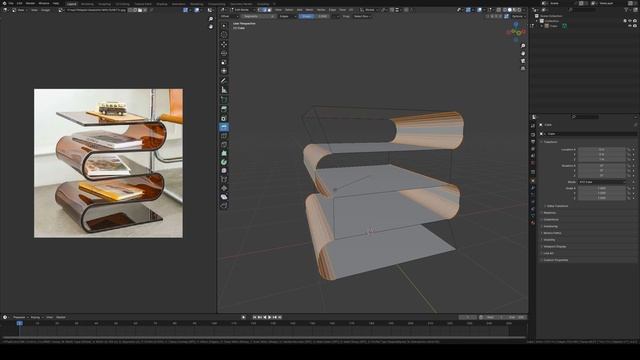This screenshot has height=360, width=640.
Task: Select the Poly Build tool
Action: point(224,153)
